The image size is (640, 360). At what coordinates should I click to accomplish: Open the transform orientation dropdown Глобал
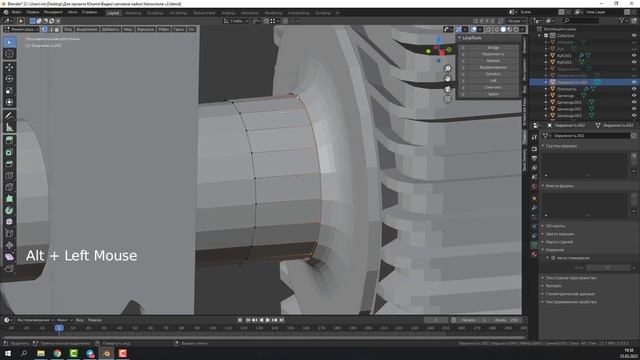click(236, 21)
